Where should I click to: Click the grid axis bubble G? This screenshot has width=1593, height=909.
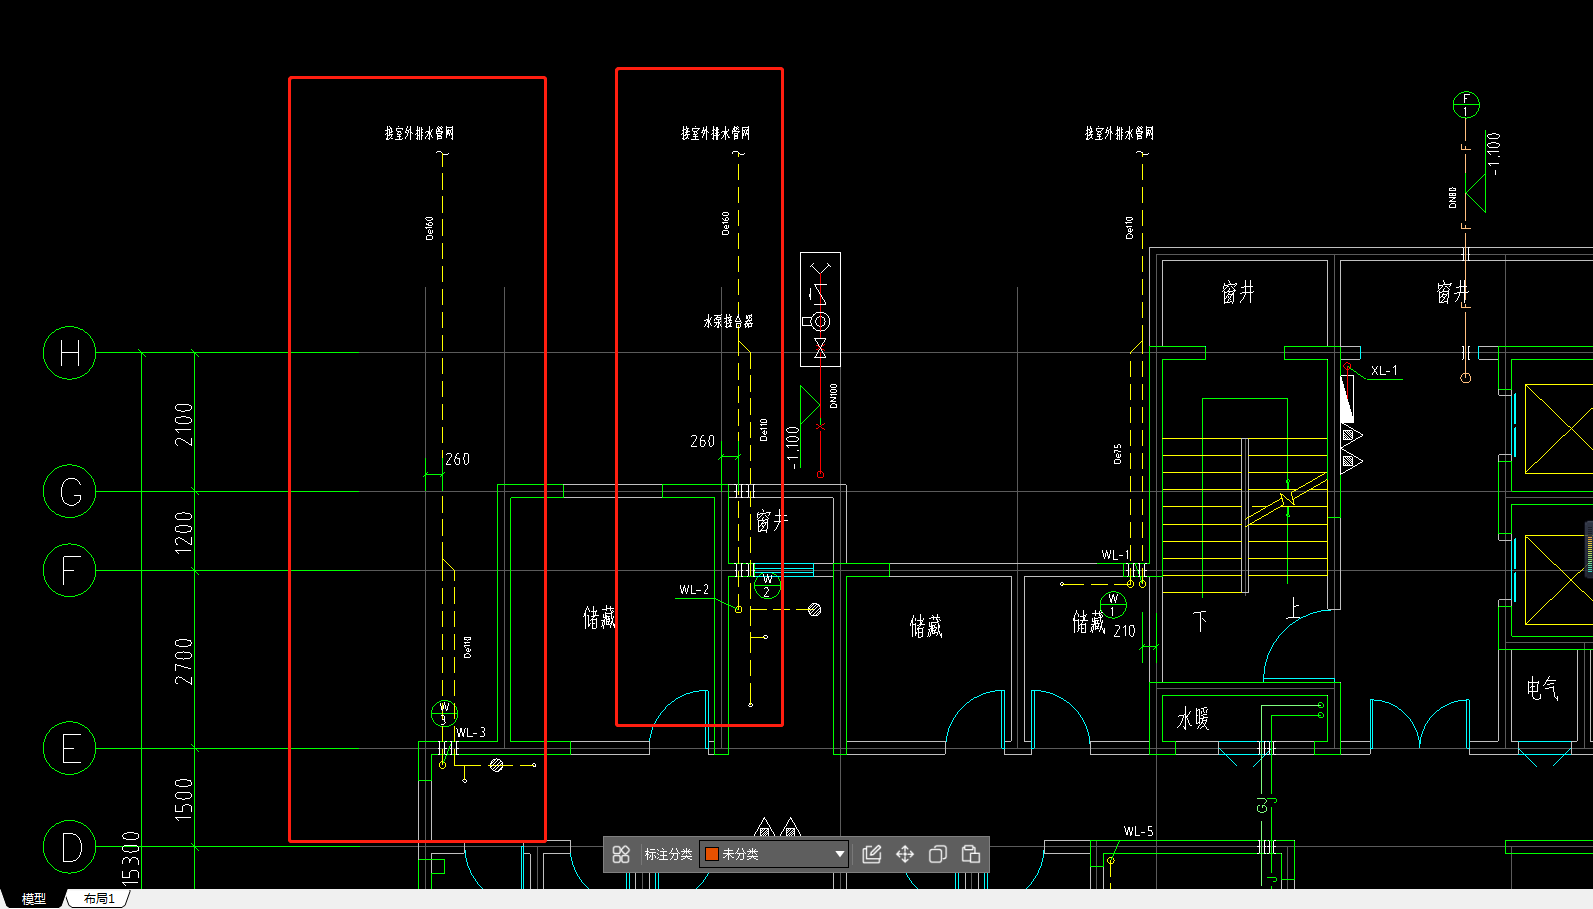point(70,491)
